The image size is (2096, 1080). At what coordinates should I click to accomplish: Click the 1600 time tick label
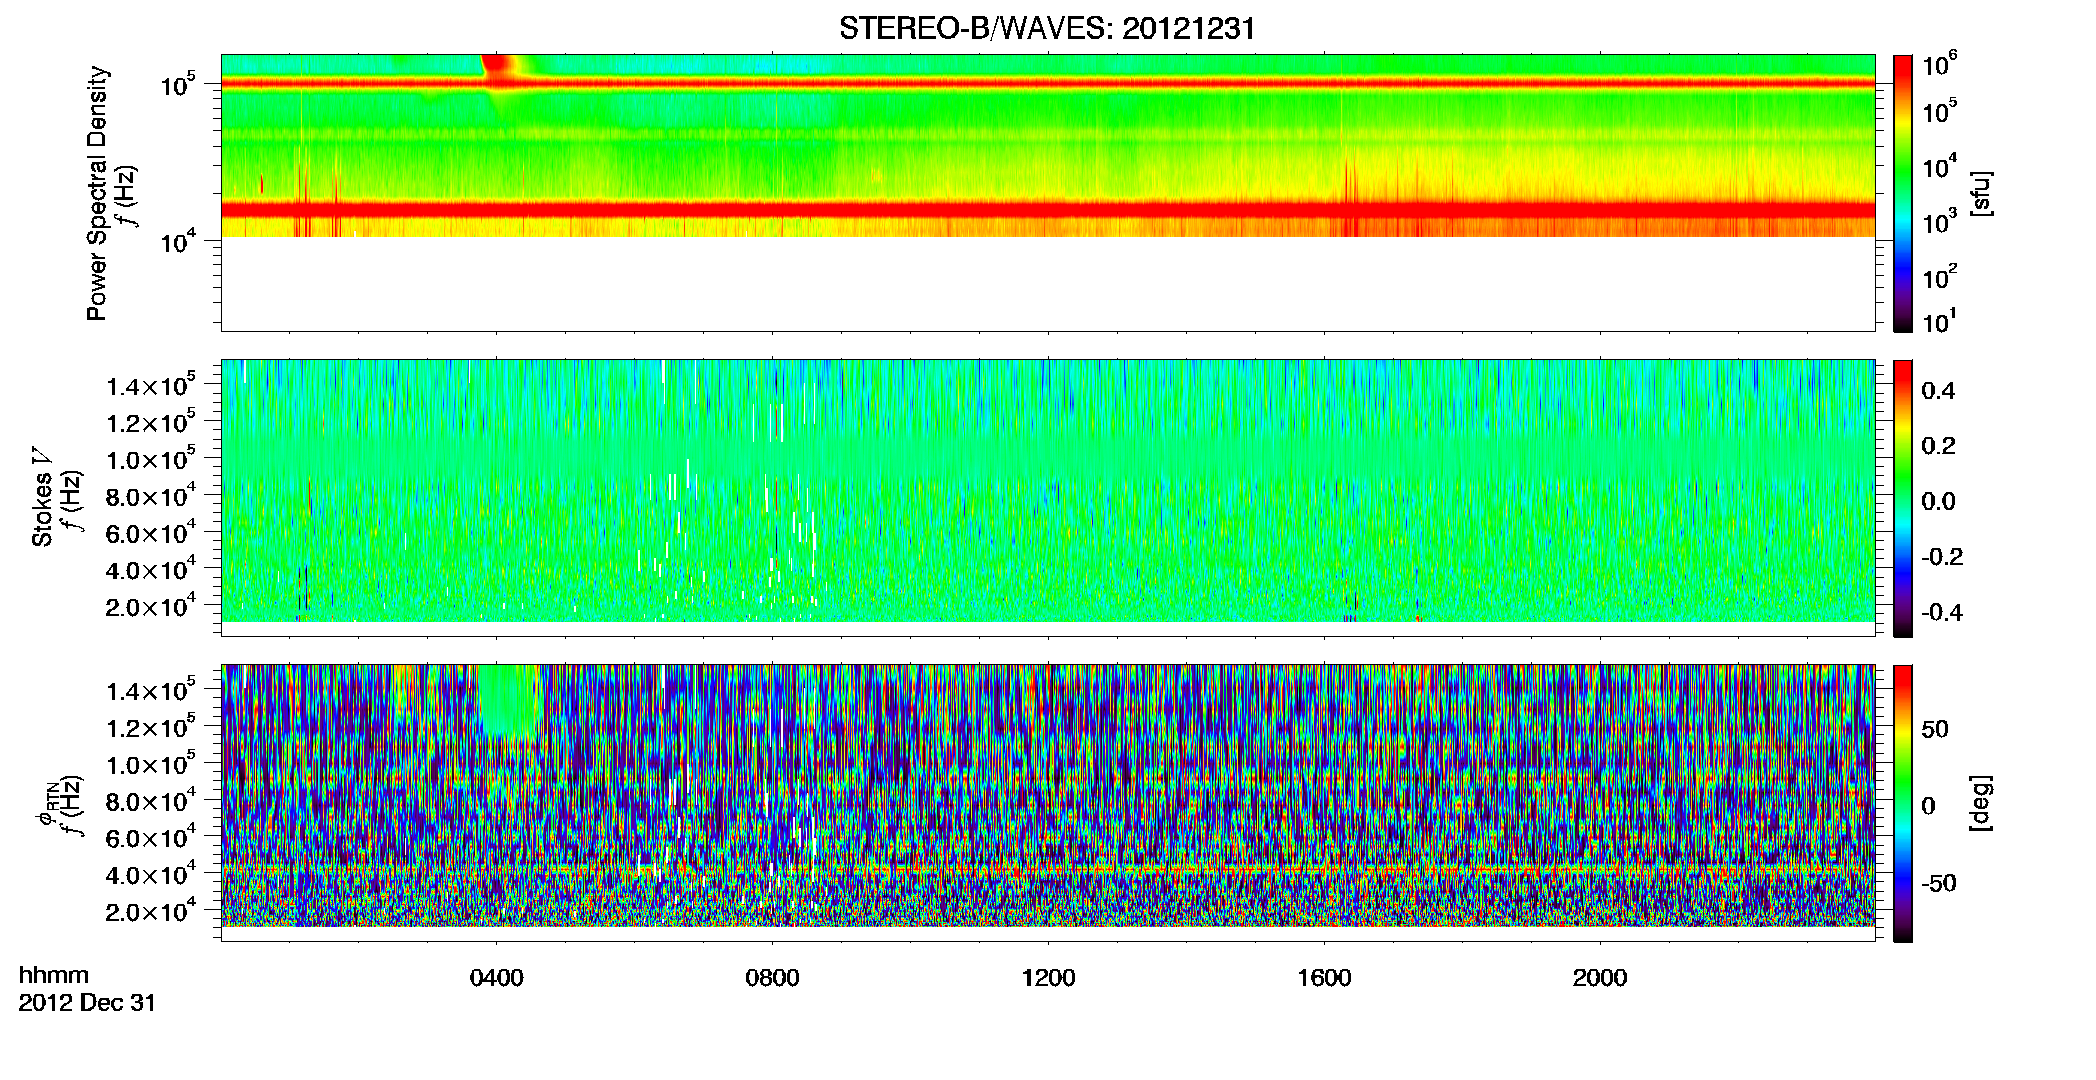pyautogui.click(x=1324, y=977)
